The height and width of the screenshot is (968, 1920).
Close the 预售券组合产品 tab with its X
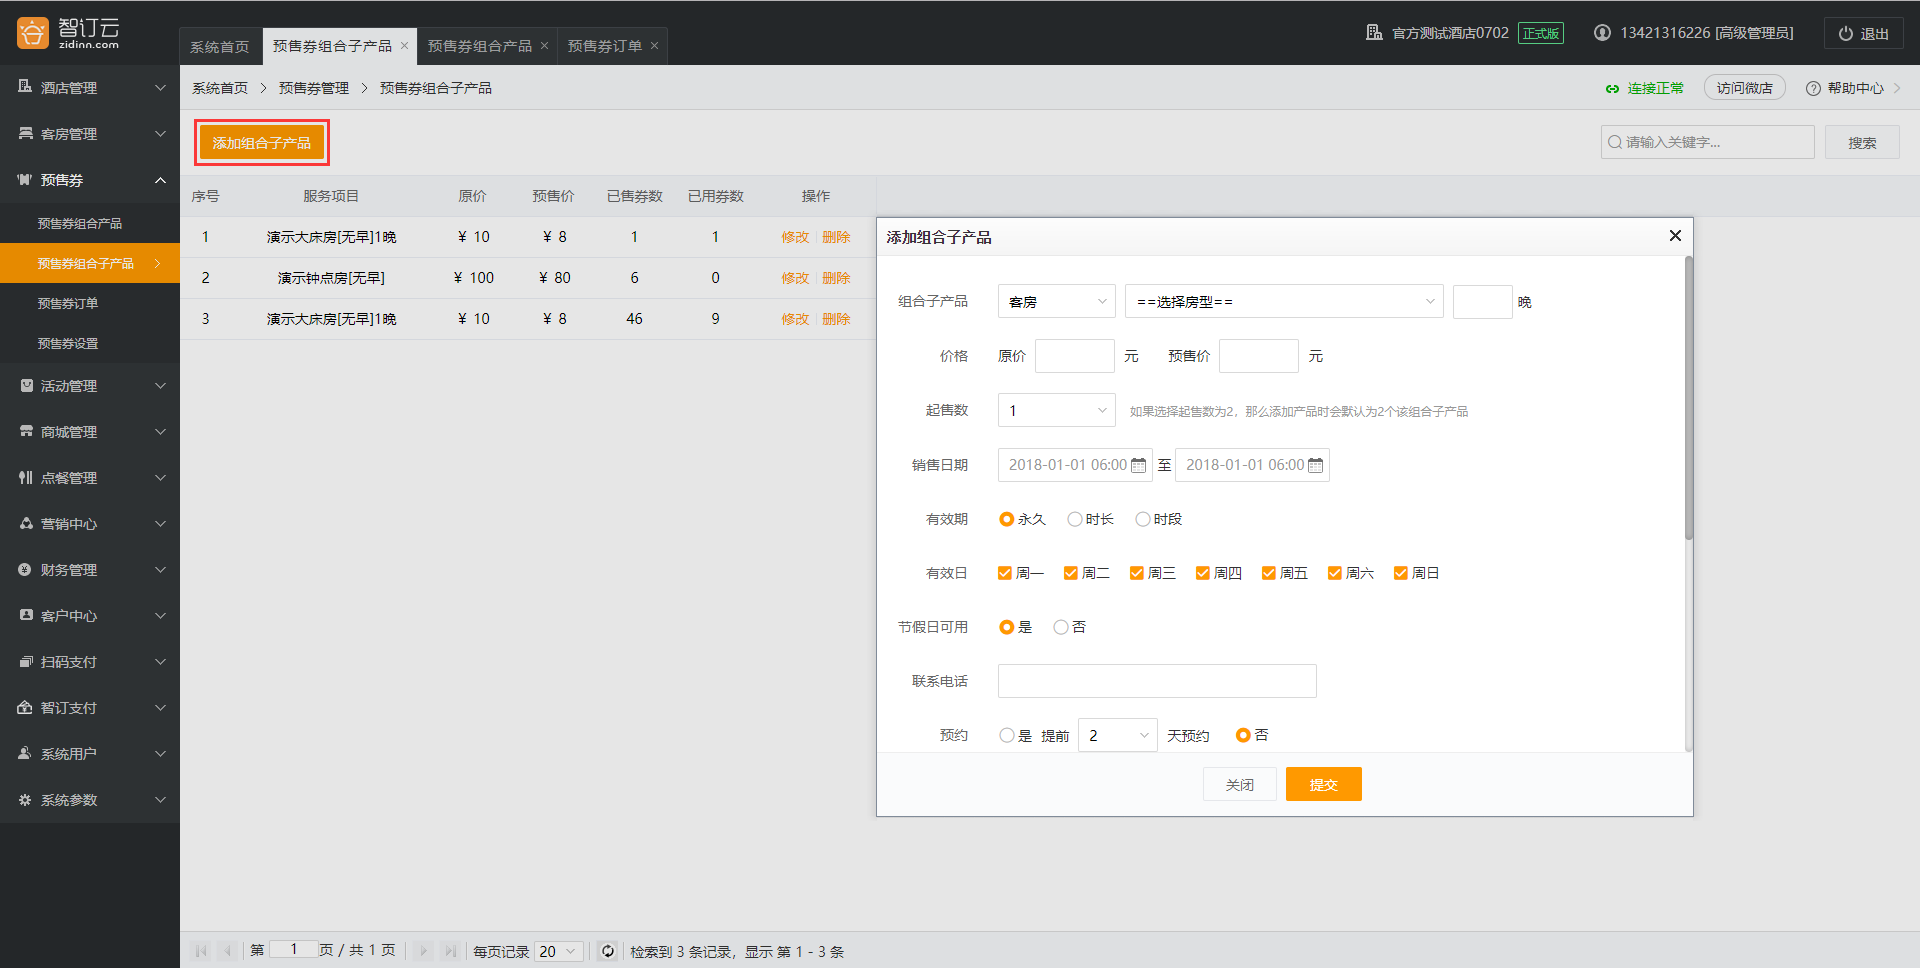544,46
